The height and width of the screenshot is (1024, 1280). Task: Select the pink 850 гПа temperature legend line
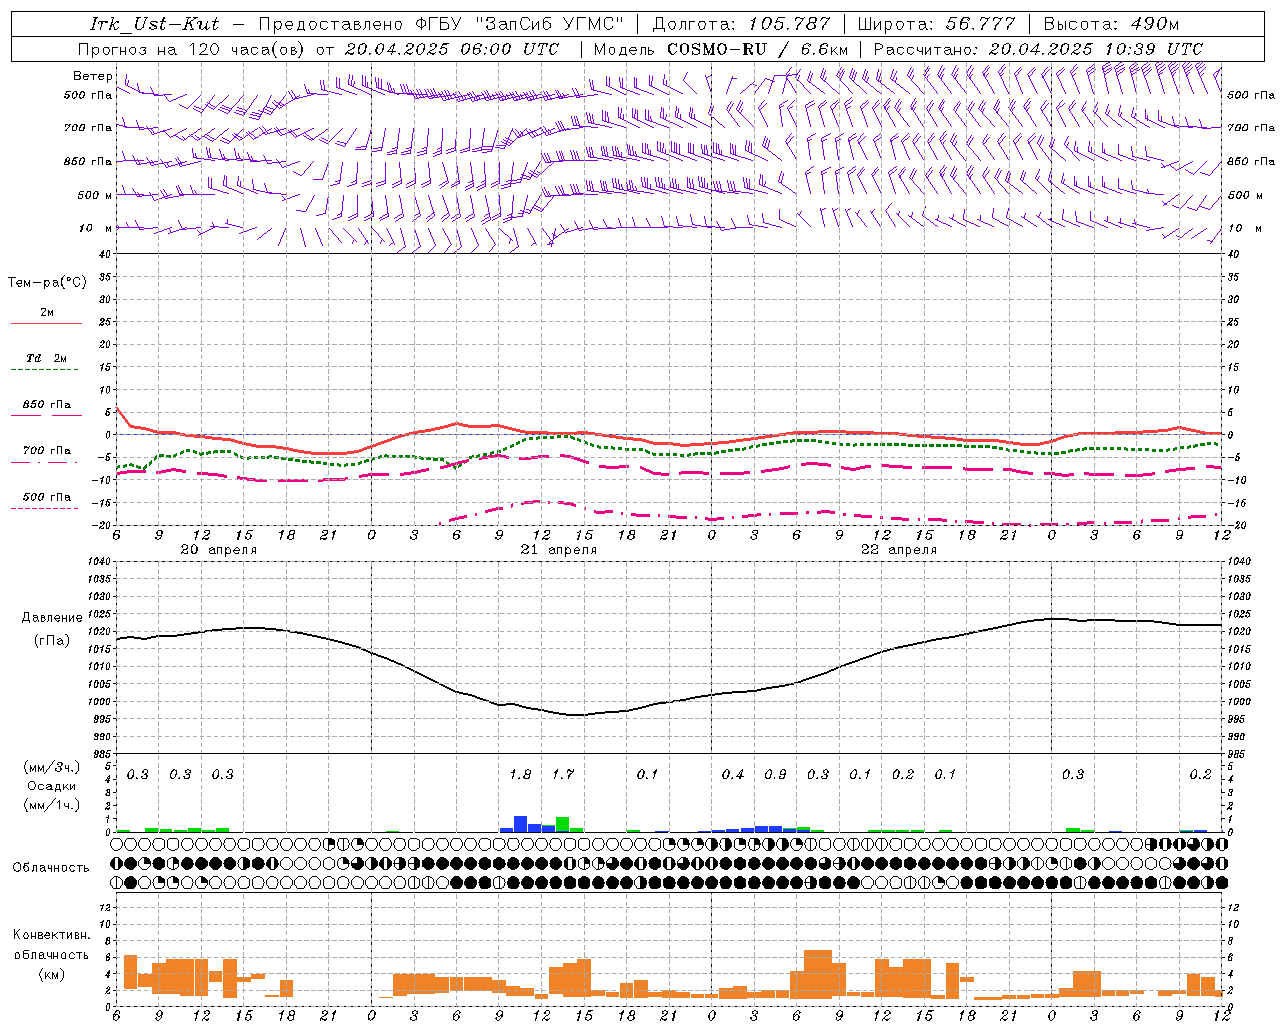(46, 415)
